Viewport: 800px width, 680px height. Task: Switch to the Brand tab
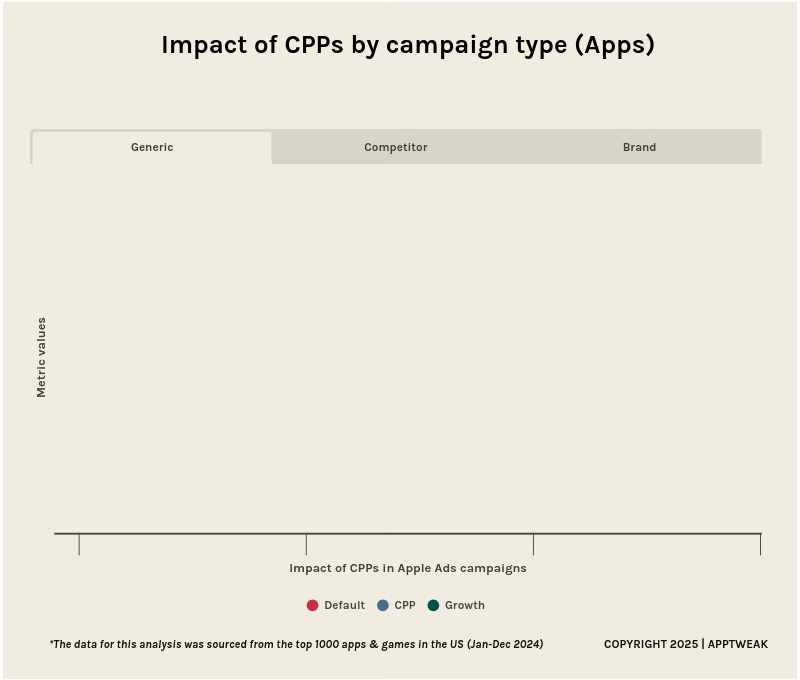[x=639, y=147]
